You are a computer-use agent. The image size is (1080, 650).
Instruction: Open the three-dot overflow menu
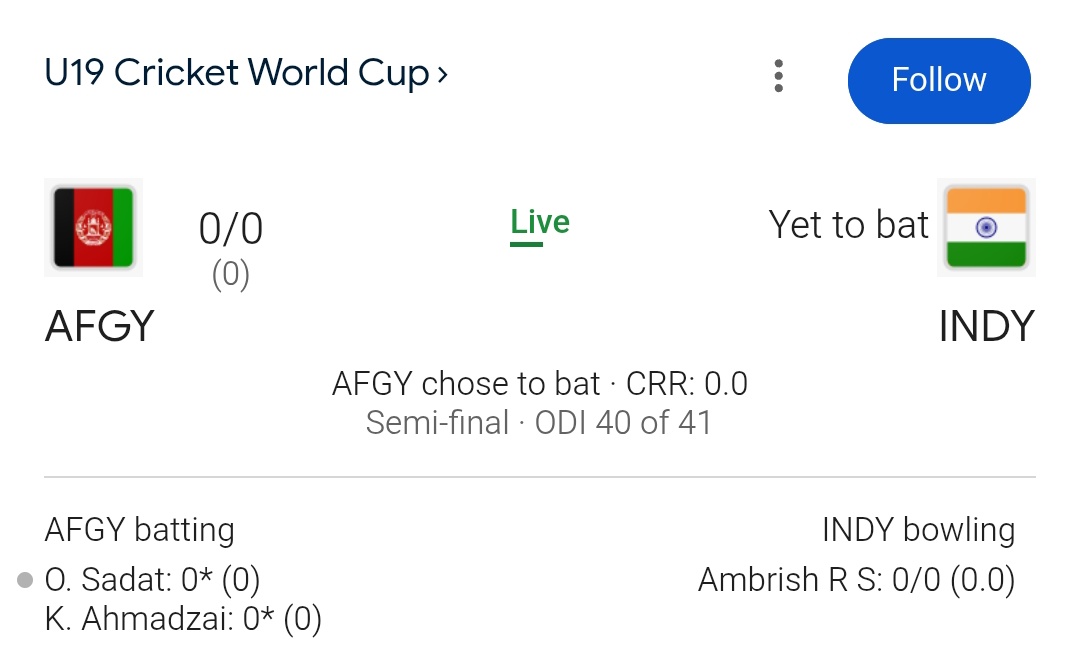coord(778,75)
